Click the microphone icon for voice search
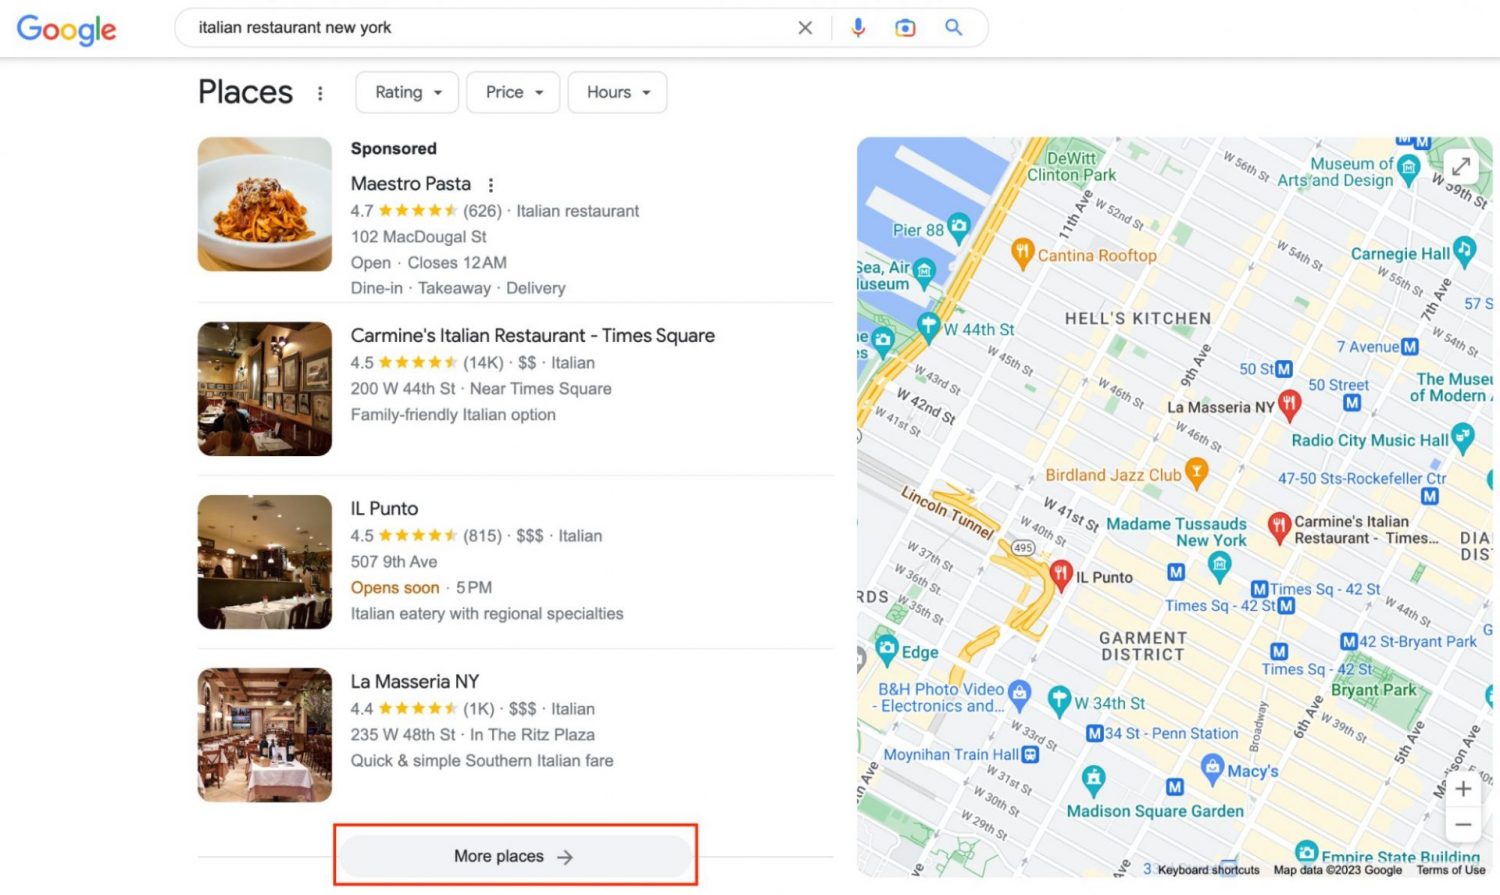This screenshot has width=1500, height=895. tap(858, 27)
